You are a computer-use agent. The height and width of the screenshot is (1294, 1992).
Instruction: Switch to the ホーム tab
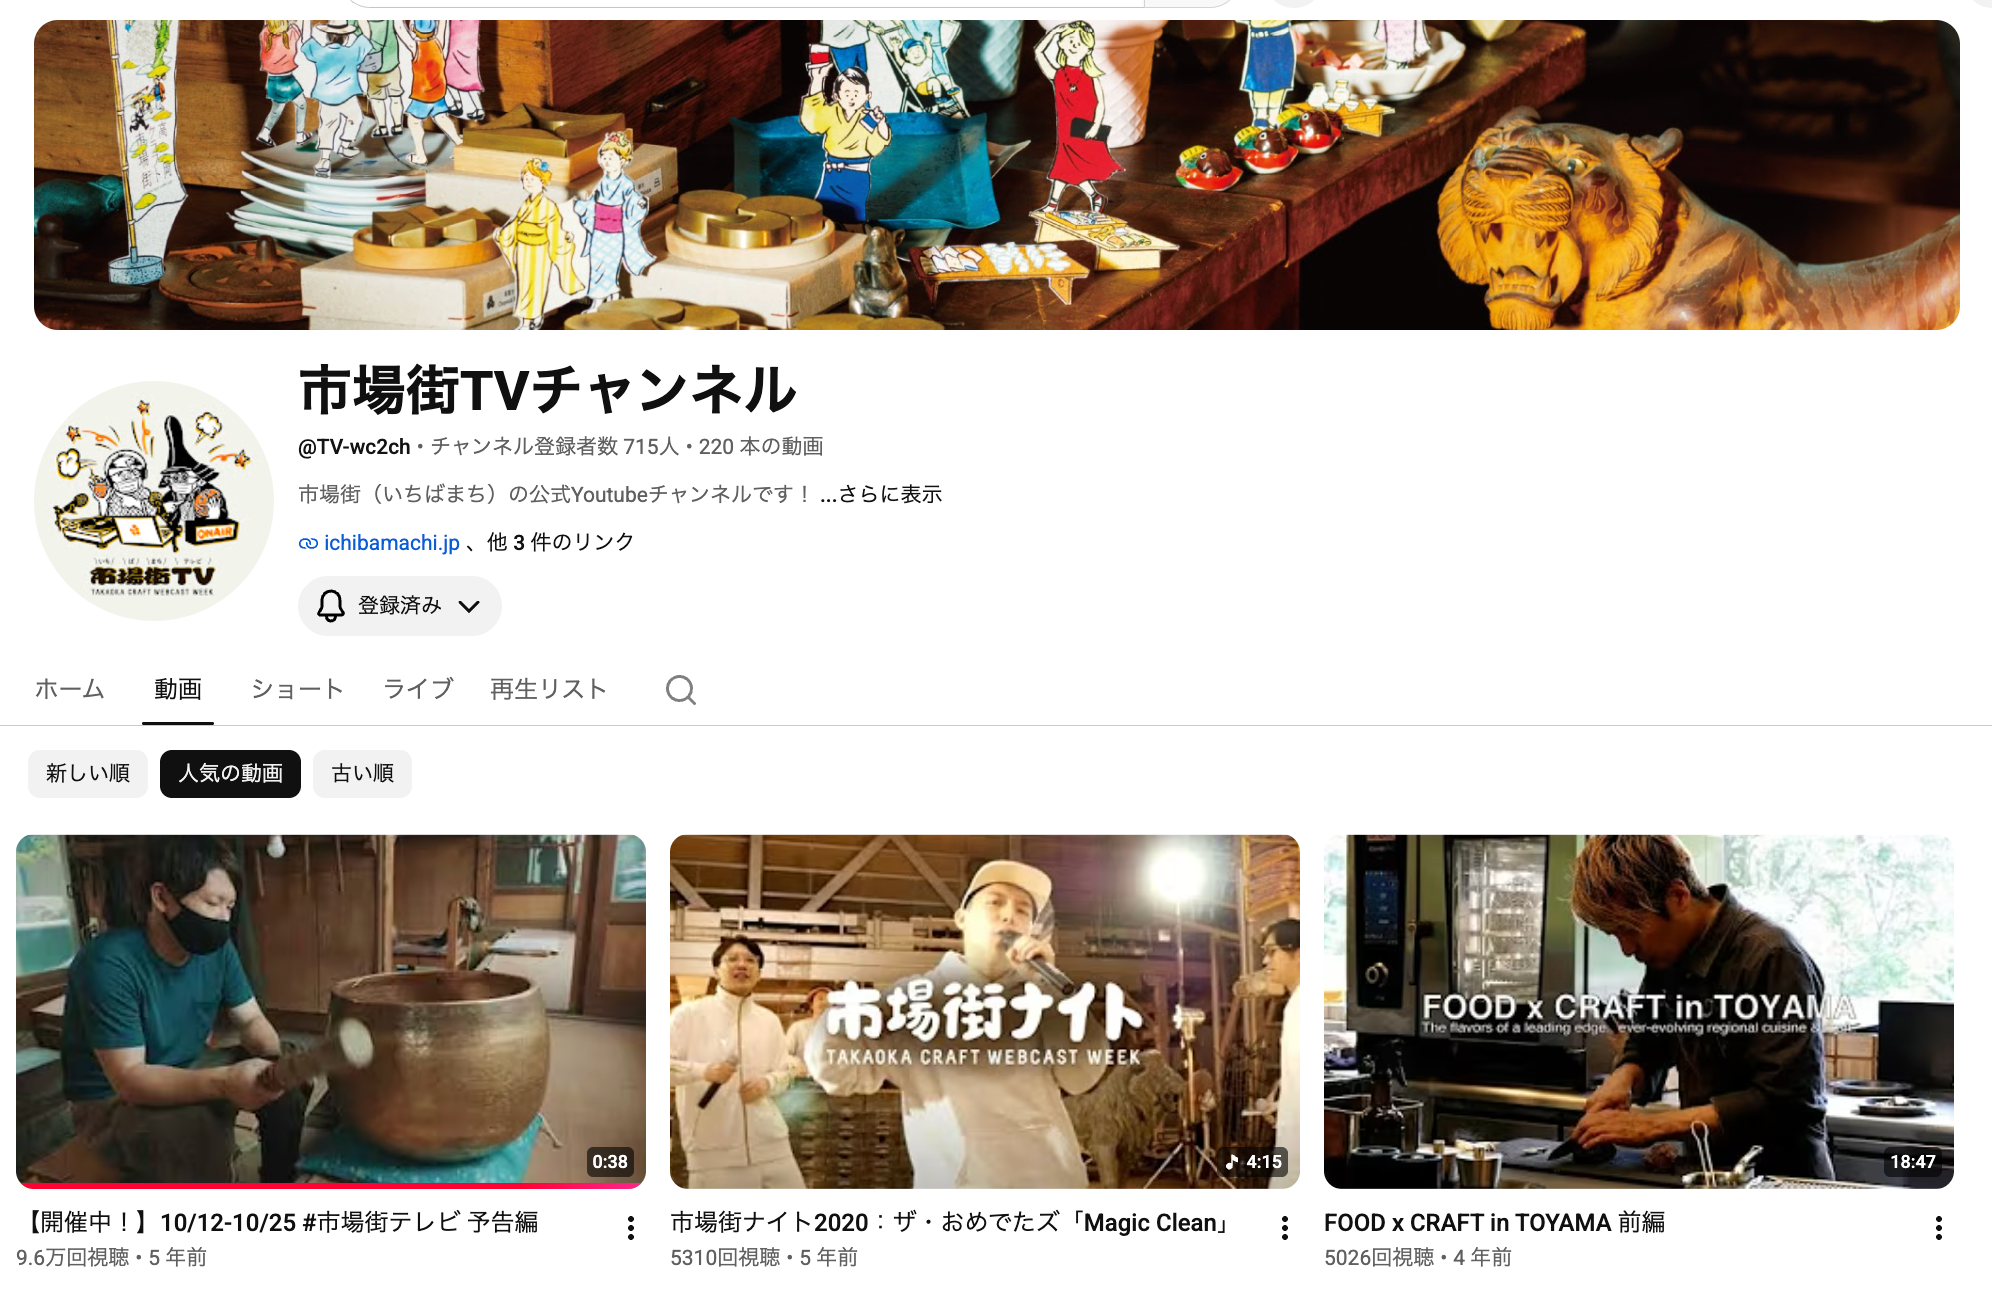(70, 689)
